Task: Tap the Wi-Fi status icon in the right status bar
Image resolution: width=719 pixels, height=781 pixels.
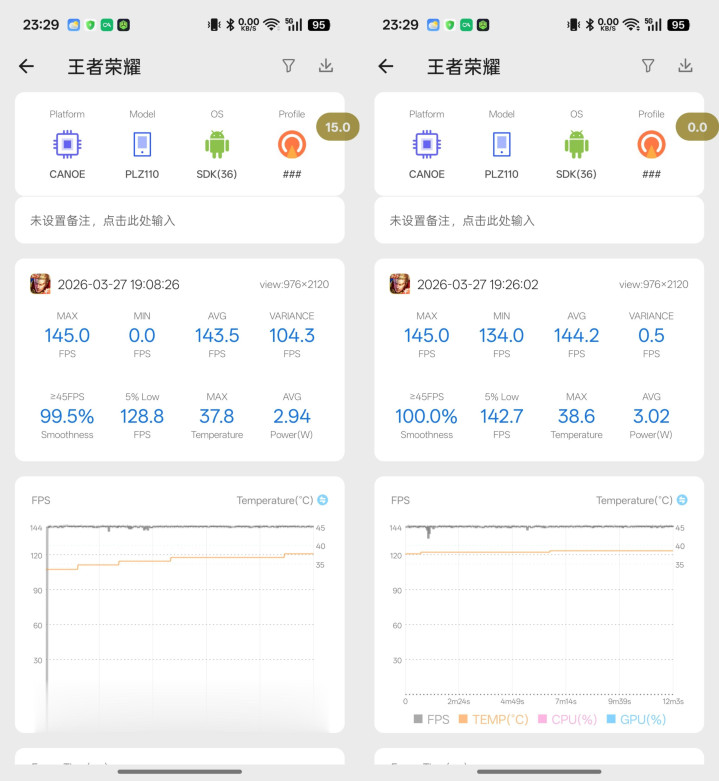Action: point(631,24)
